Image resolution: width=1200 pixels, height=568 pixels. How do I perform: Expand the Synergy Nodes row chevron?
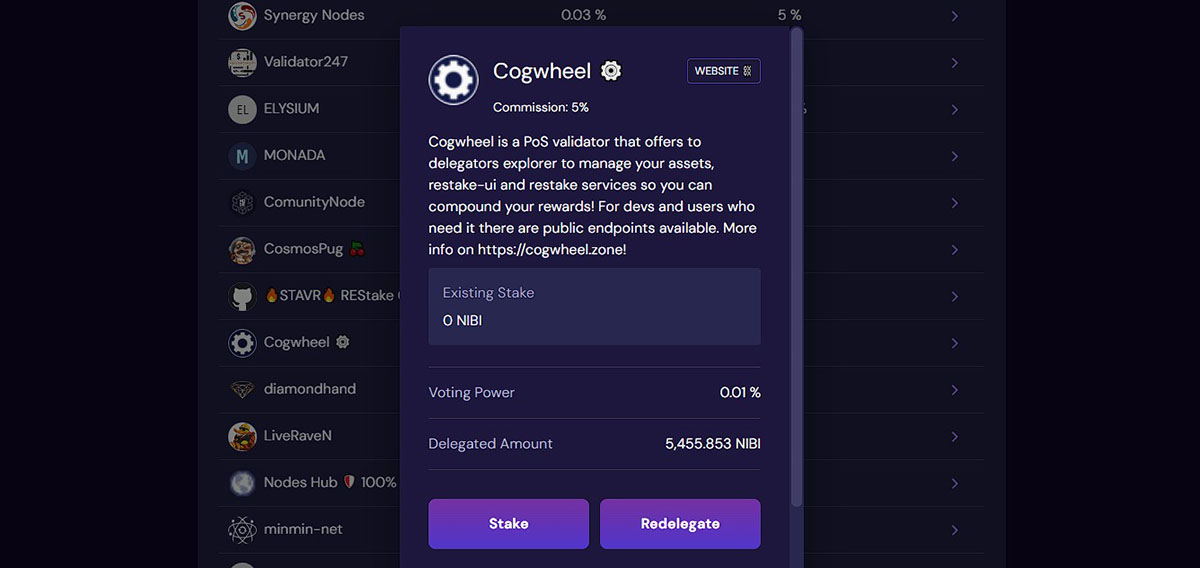pos(955,16)
